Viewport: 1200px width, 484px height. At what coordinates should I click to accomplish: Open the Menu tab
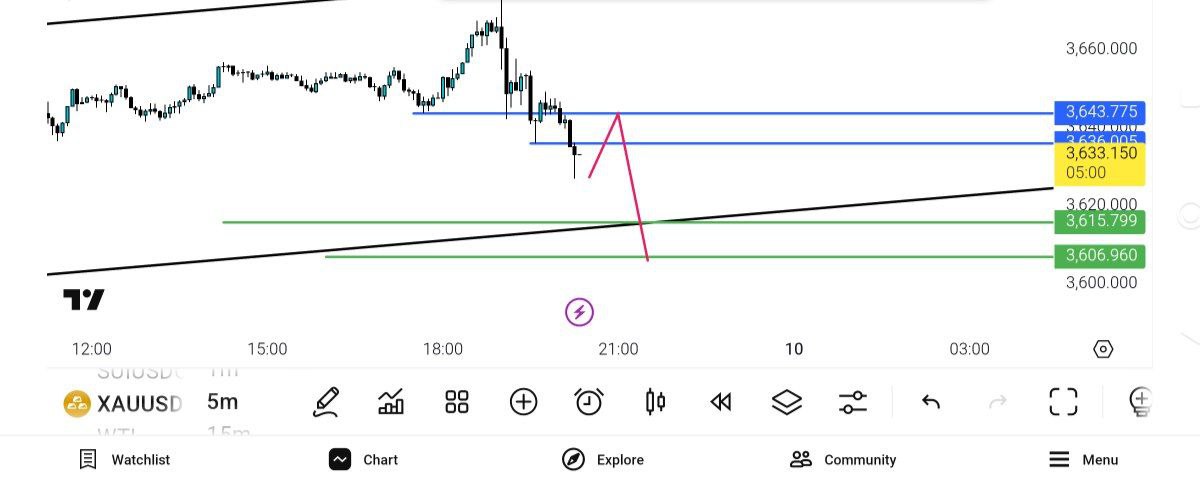point(1084,460)
